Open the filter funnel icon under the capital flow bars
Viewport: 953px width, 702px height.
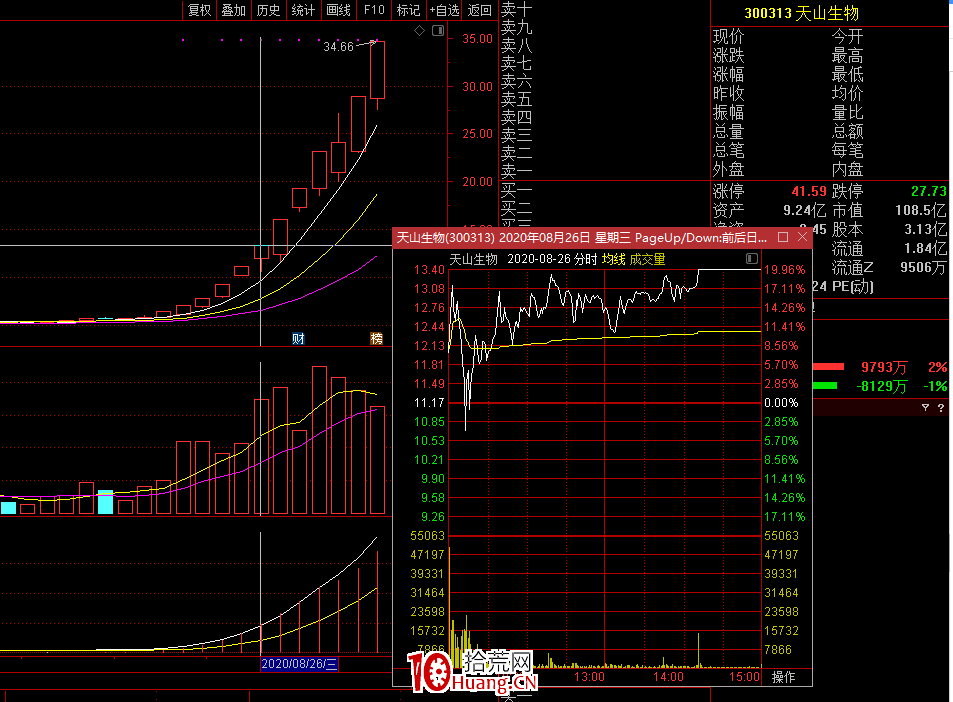tap(925, 408)
